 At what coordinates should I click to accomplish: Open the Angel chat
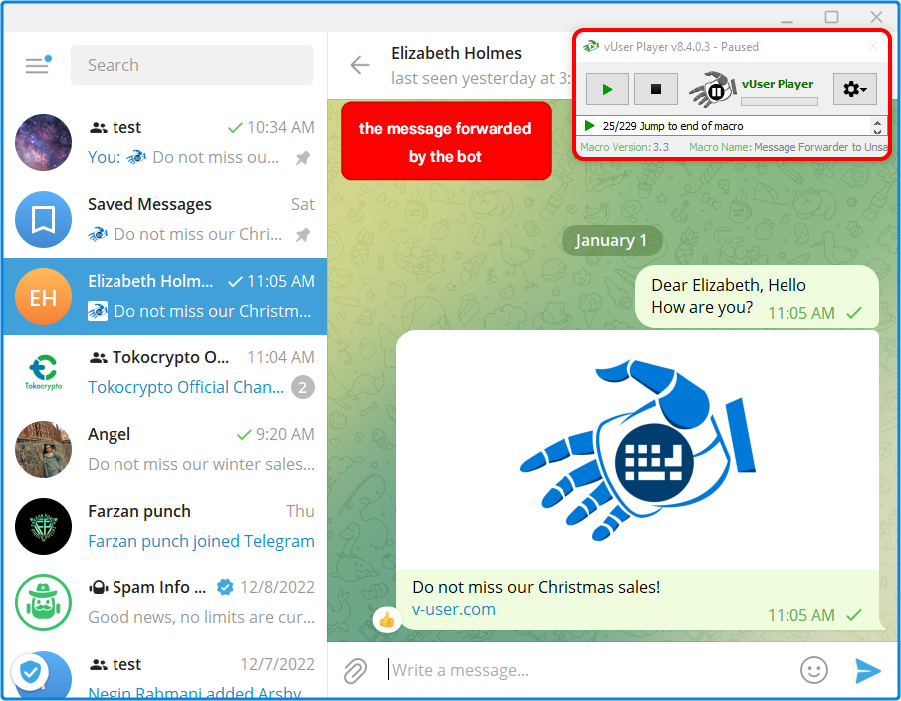point(165,449)
